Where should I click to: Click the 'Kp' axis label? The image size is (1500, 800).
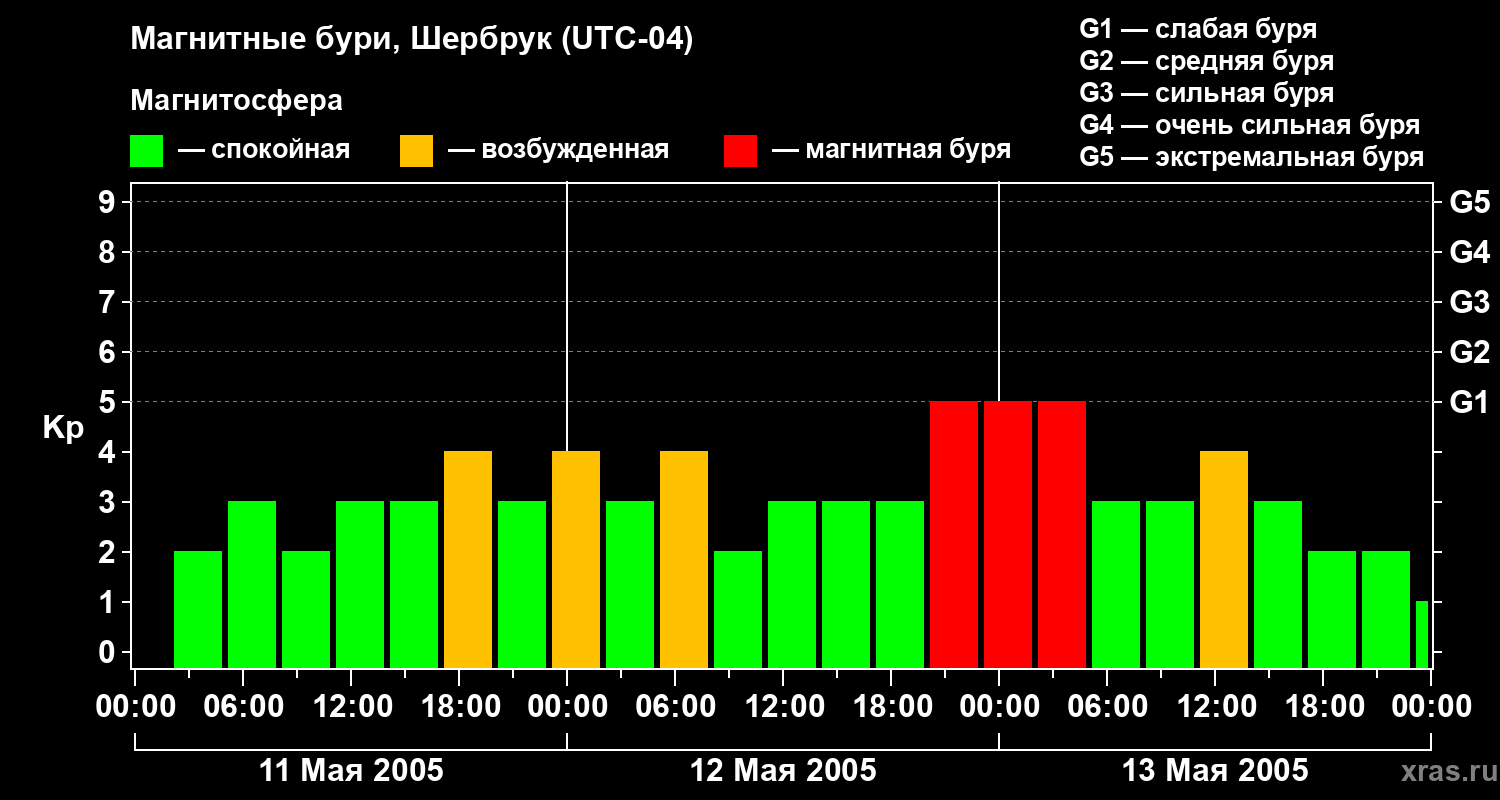[63, 428]
